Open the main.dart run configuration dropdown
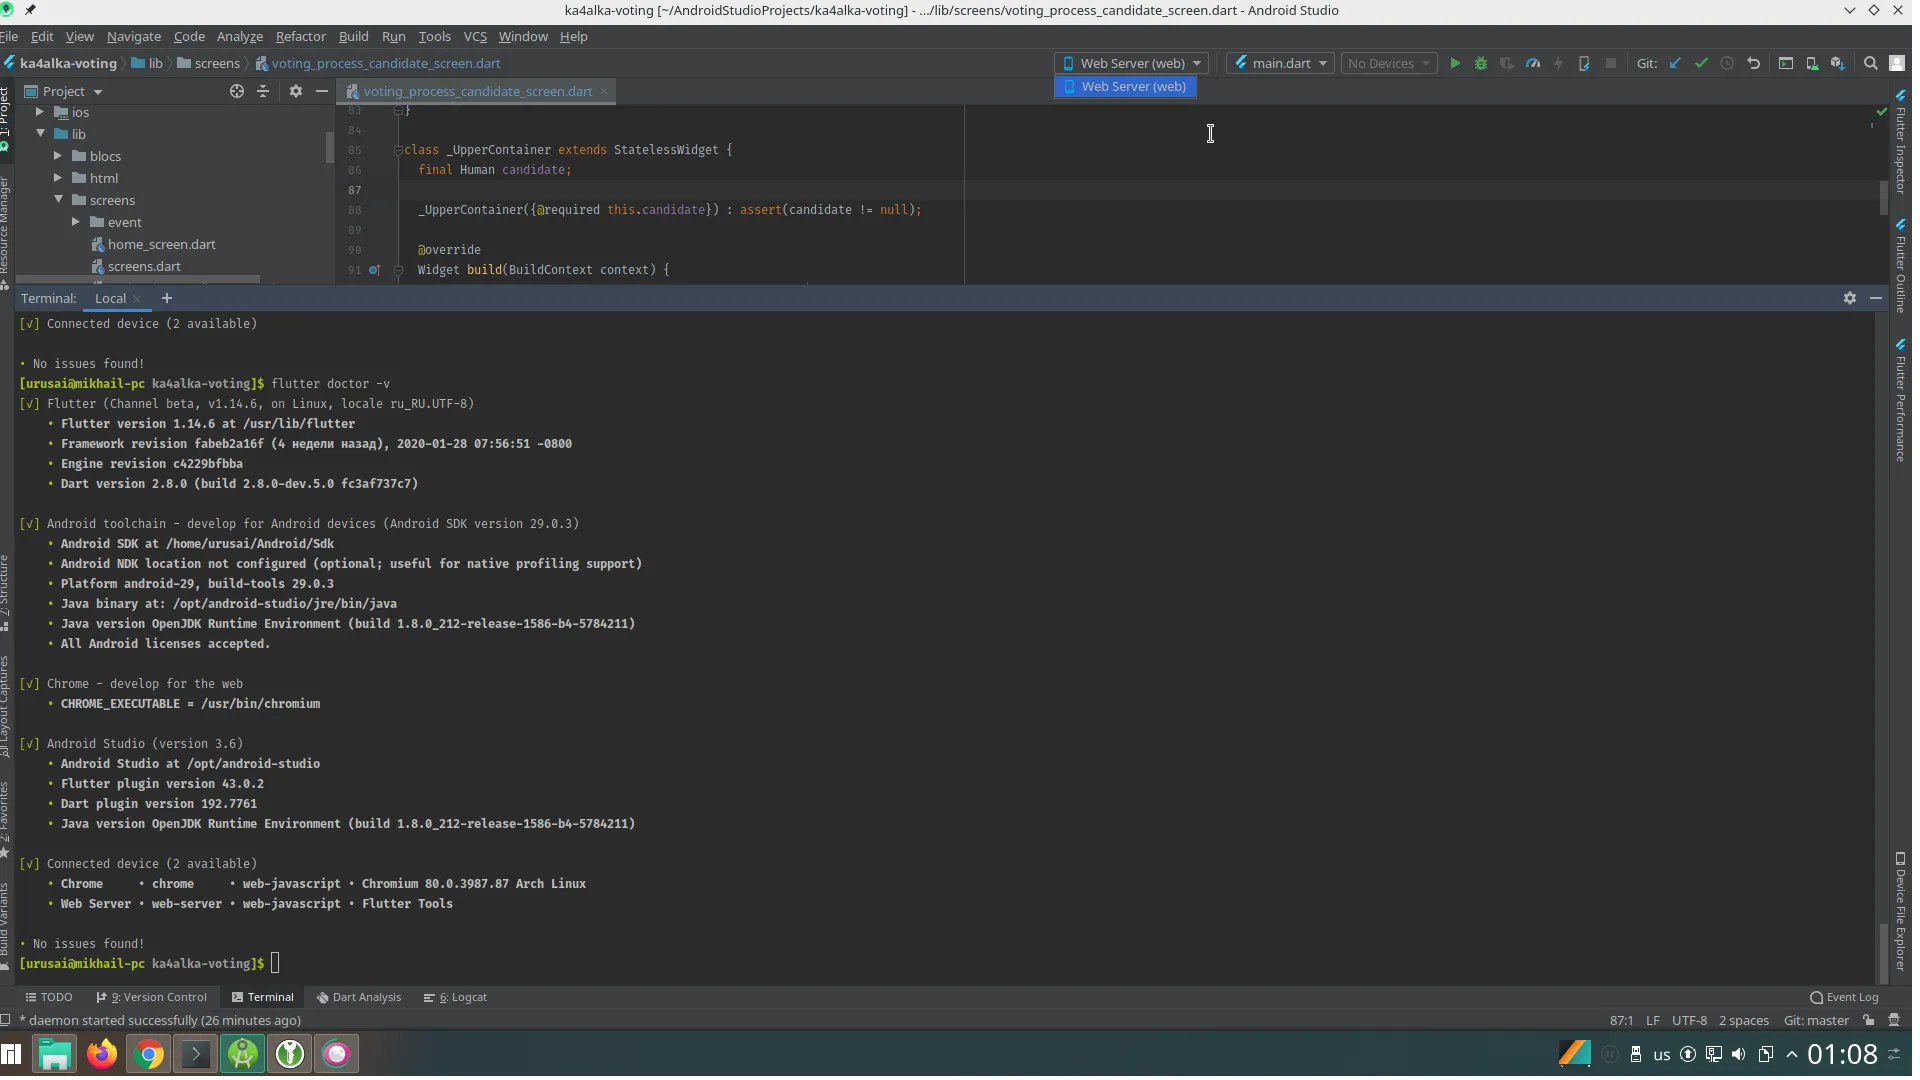 tap(1281, 63)
